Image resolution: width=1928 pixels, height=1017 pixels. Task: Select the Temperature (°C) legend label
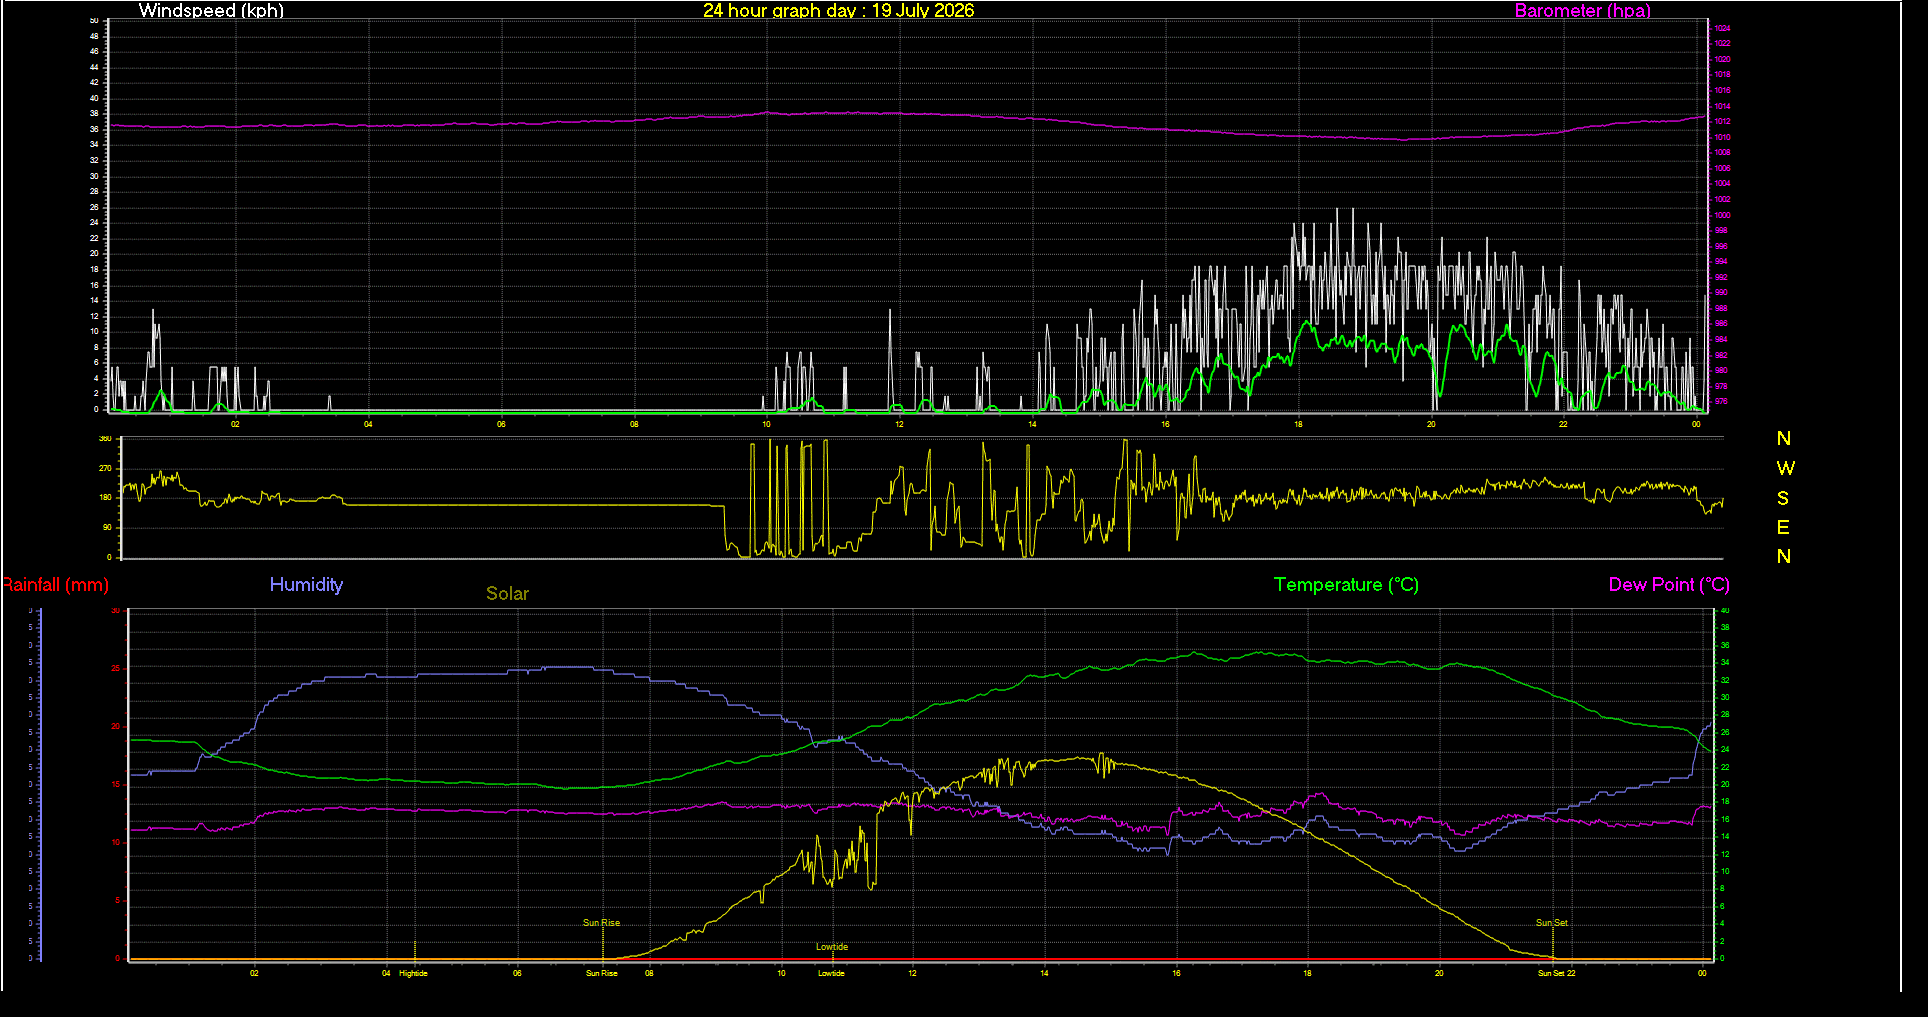pyautogui.click(x=1346, y=585)
